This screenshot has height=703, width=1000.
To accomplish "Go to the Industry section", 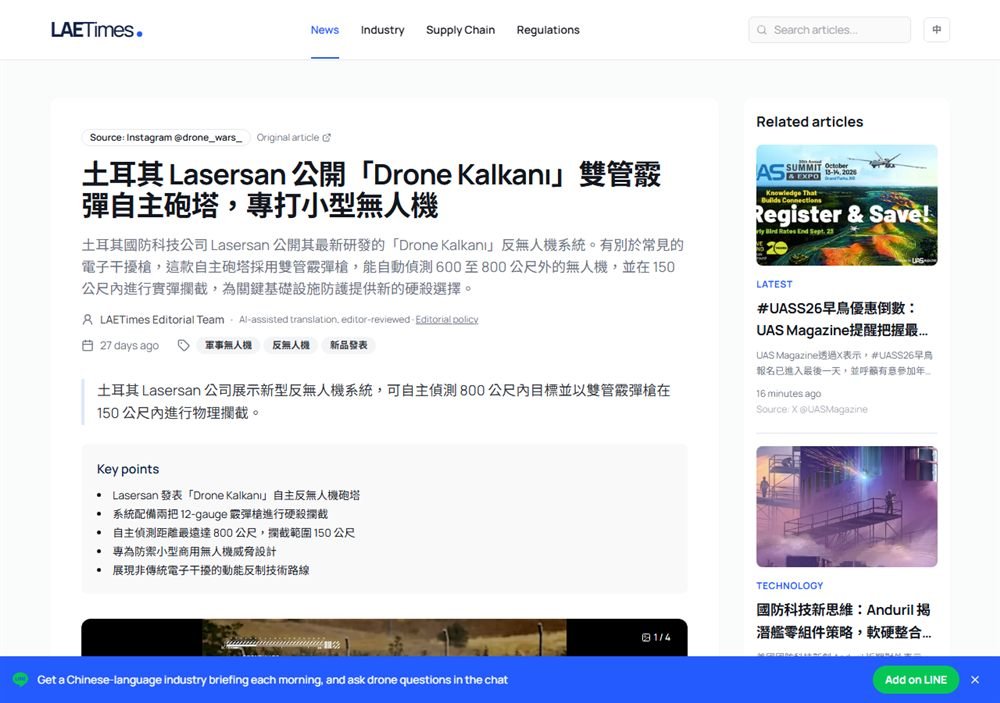I will tap(383, 30).
